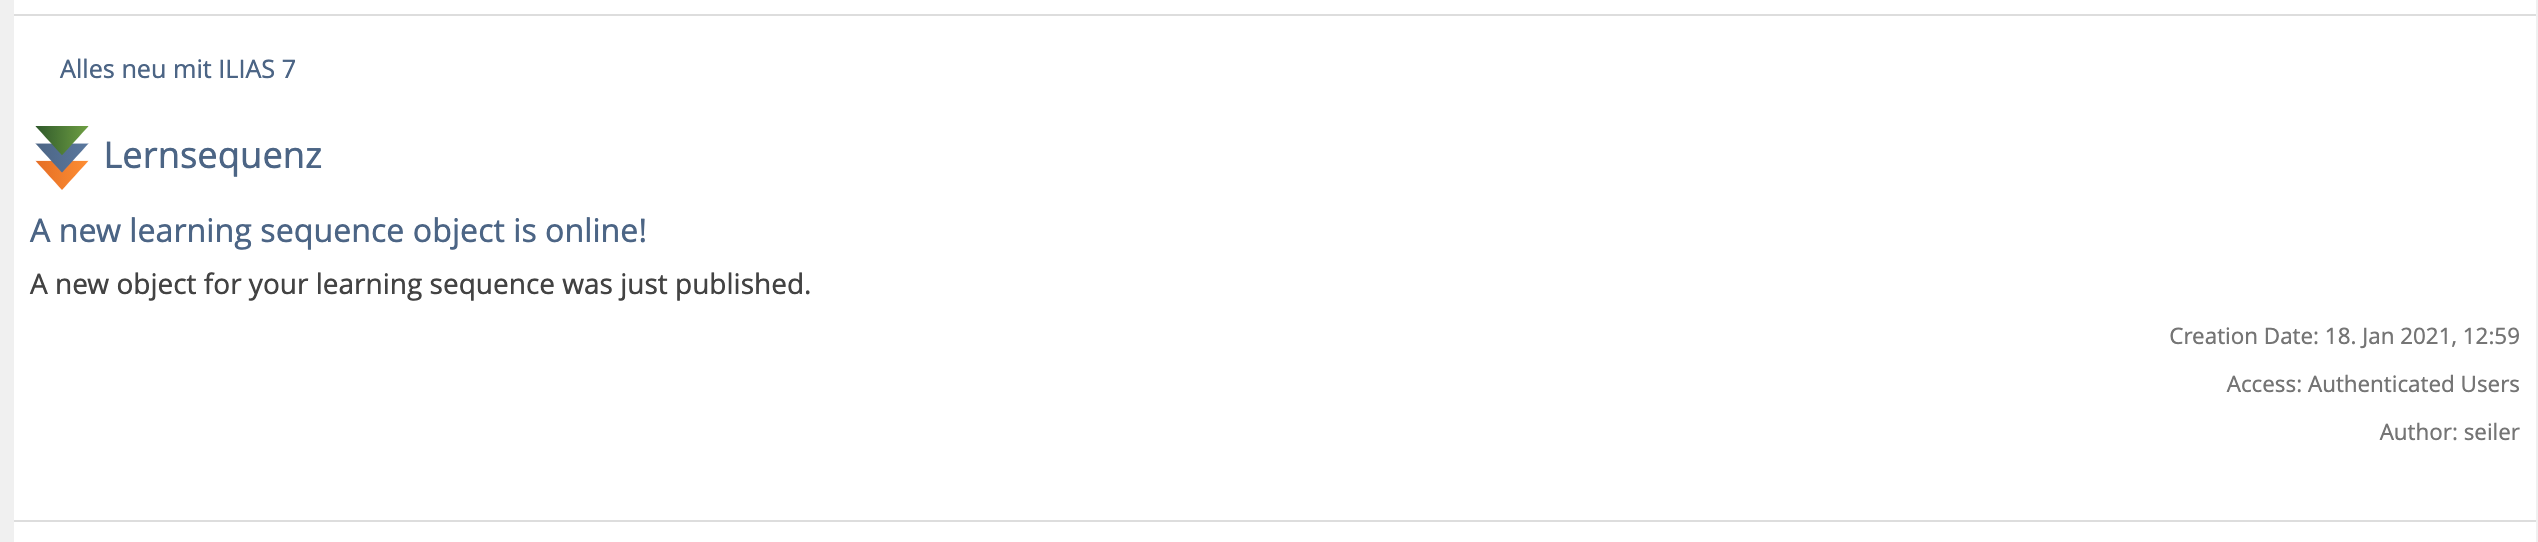Open the "Alles neu mit ILIAS 7" link
This screenshot has width=2538, height=542.
pos(177,69)
